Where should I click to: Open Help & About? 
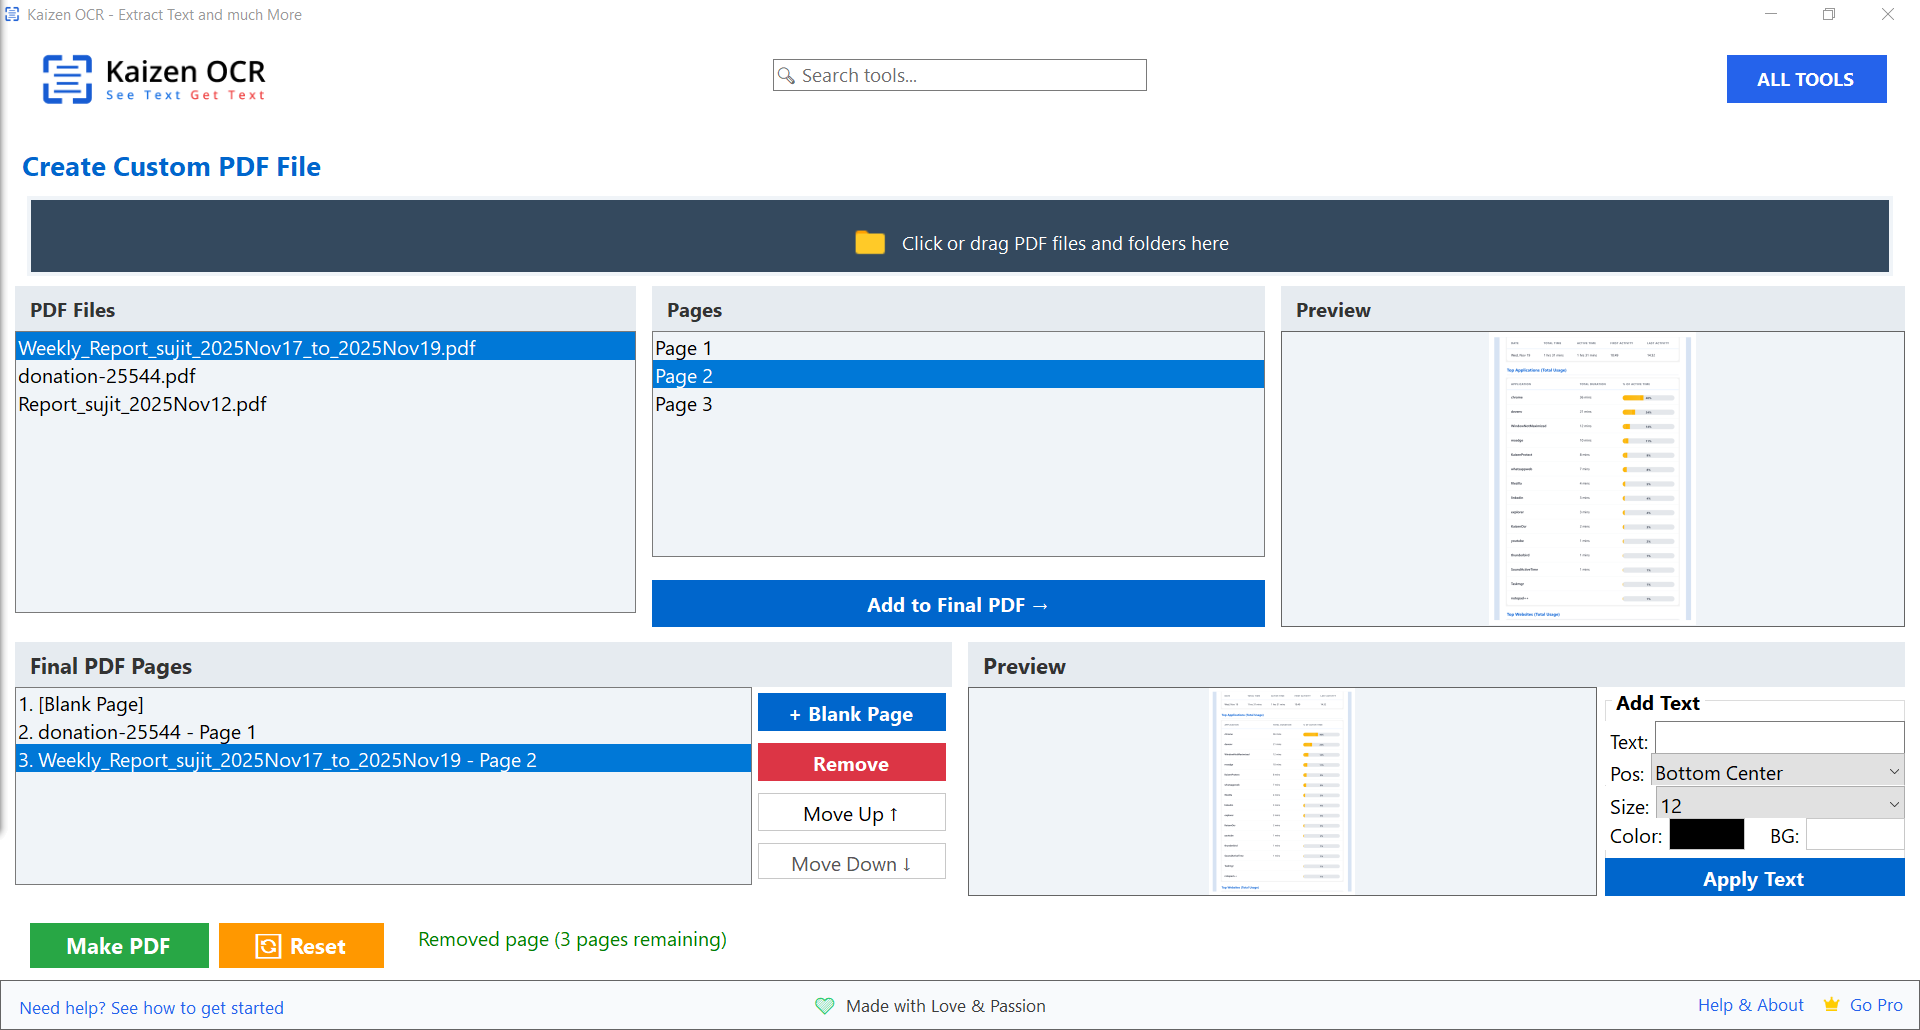tap(1750, 1004)
